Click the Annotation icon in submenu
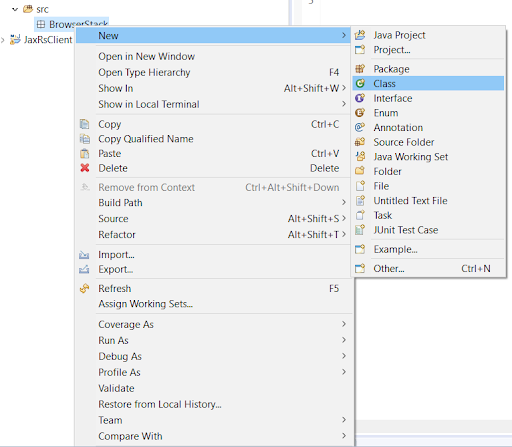Viewport: 512px width, 447px height. (360, 127)
